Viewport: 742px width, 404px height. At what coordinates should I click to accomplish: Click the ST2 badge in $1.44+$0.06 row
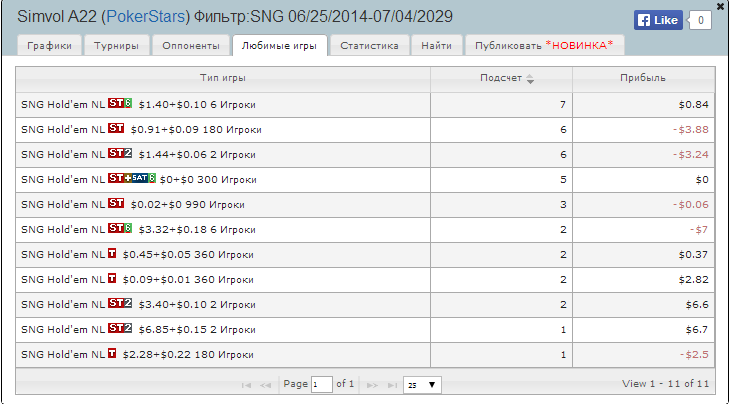[120, 153]
